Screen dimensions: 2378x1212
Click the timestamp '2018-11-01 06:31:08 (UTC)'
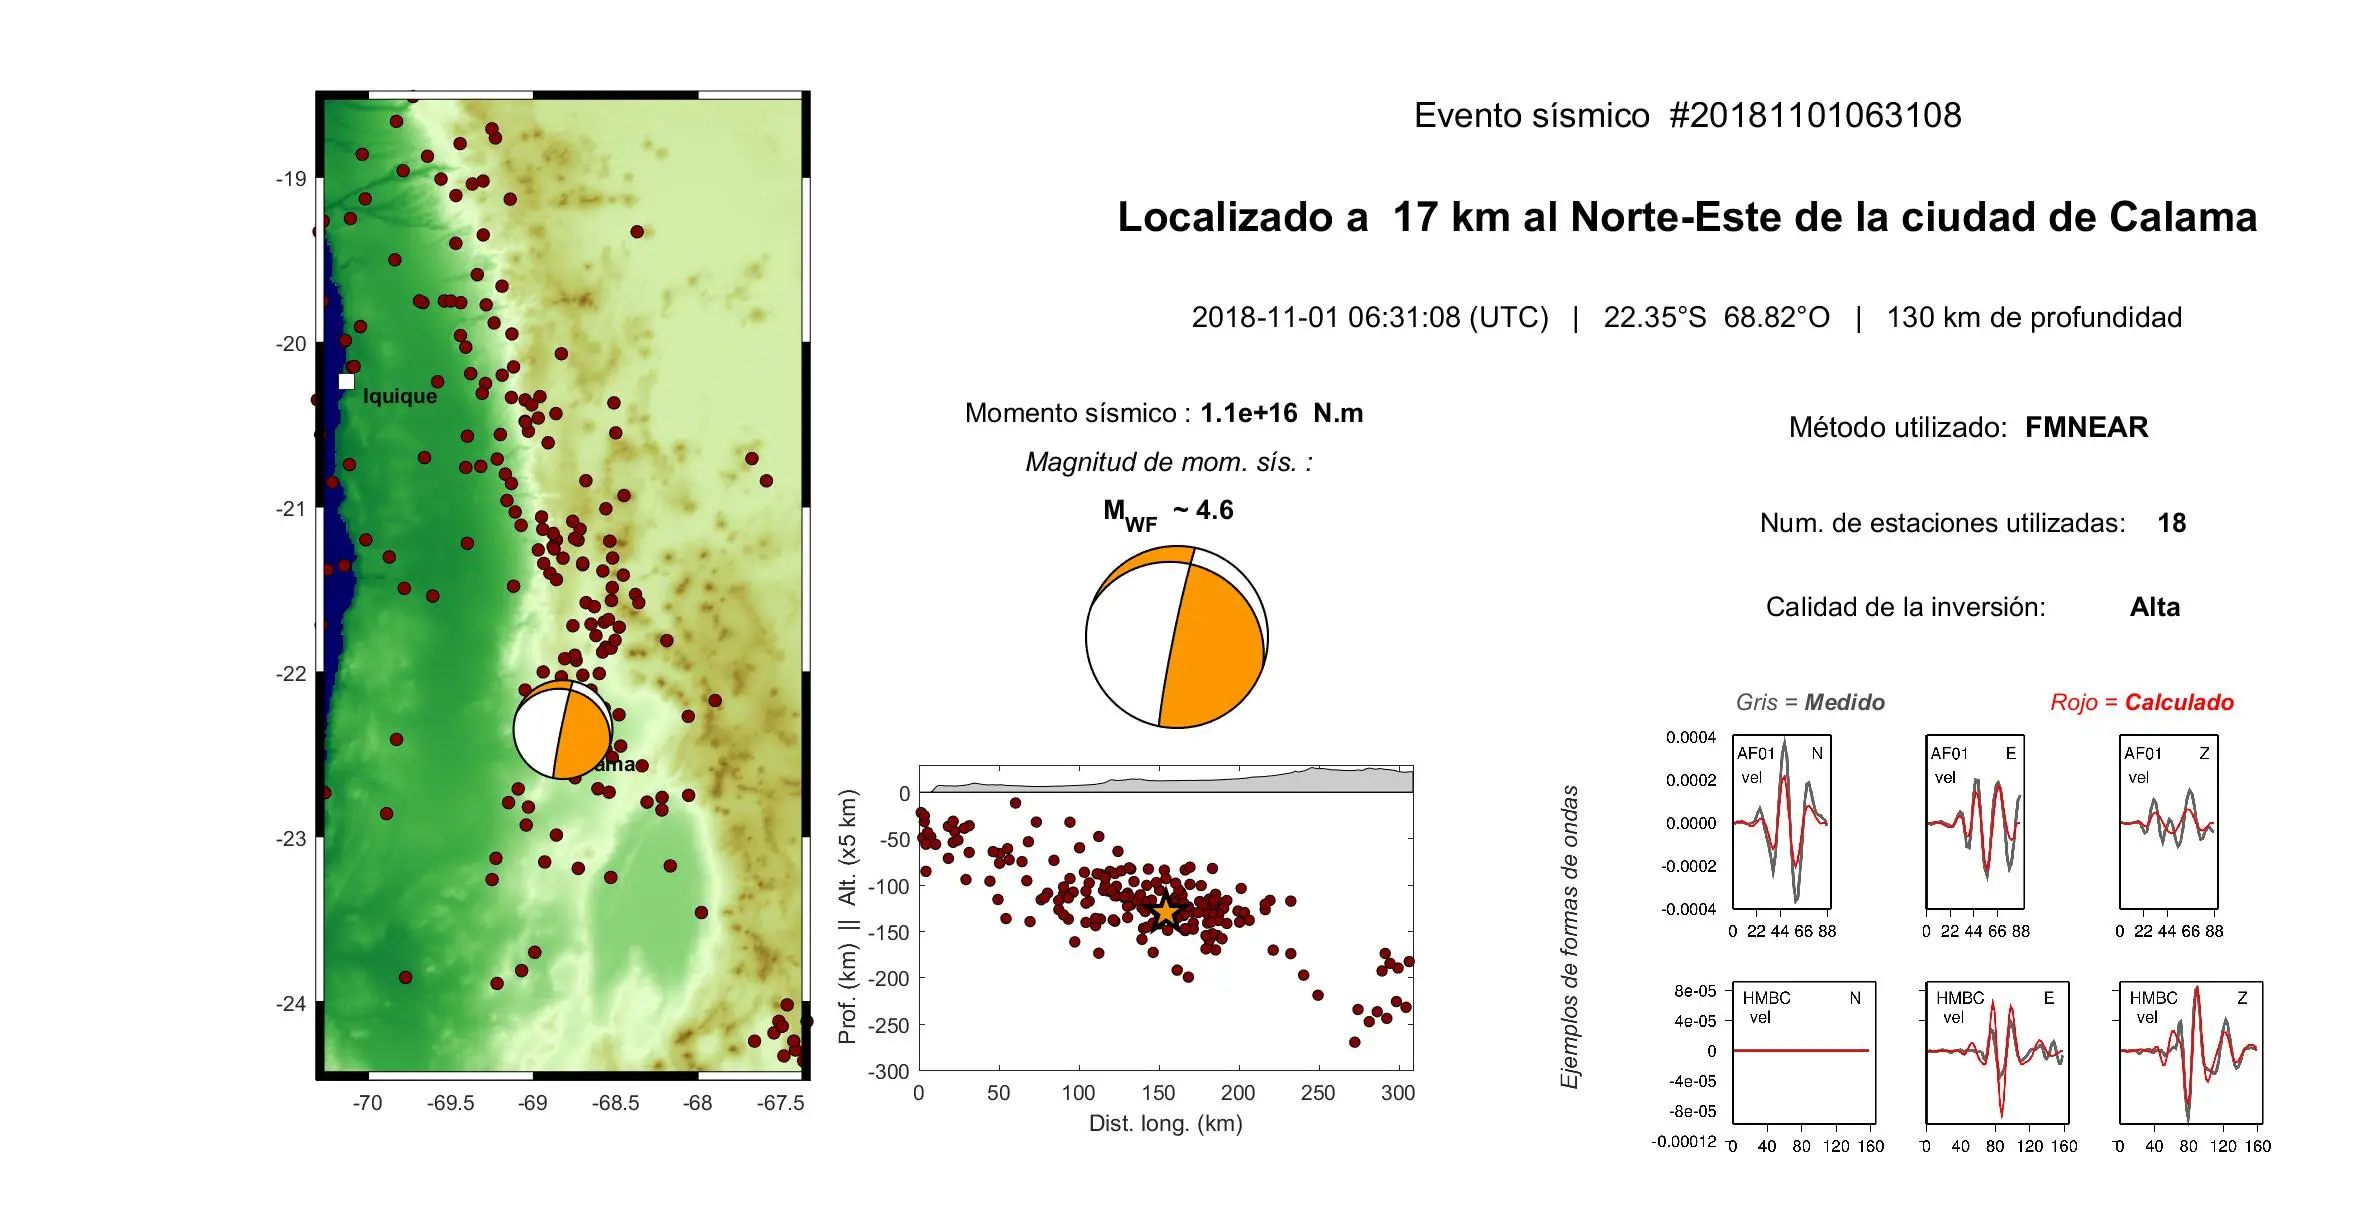[1370, 317]
